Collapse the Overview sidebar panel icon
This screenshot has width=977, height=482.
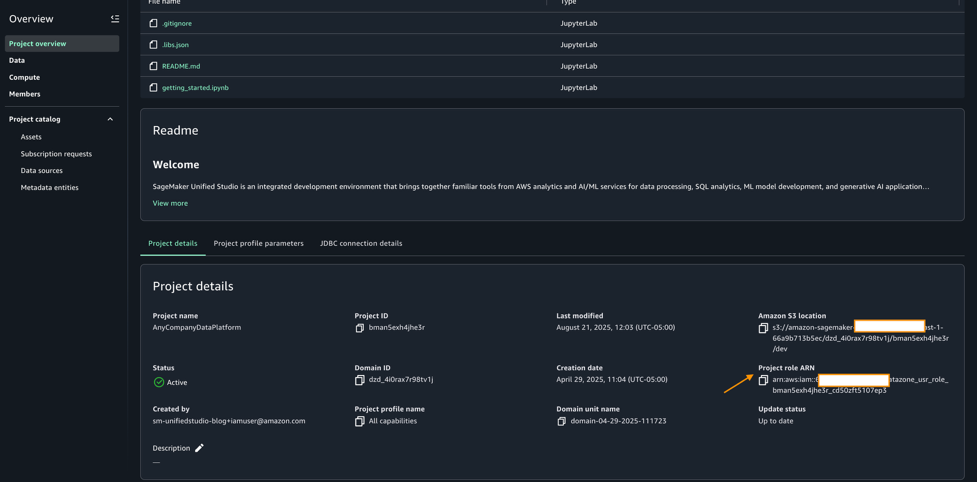115,19
